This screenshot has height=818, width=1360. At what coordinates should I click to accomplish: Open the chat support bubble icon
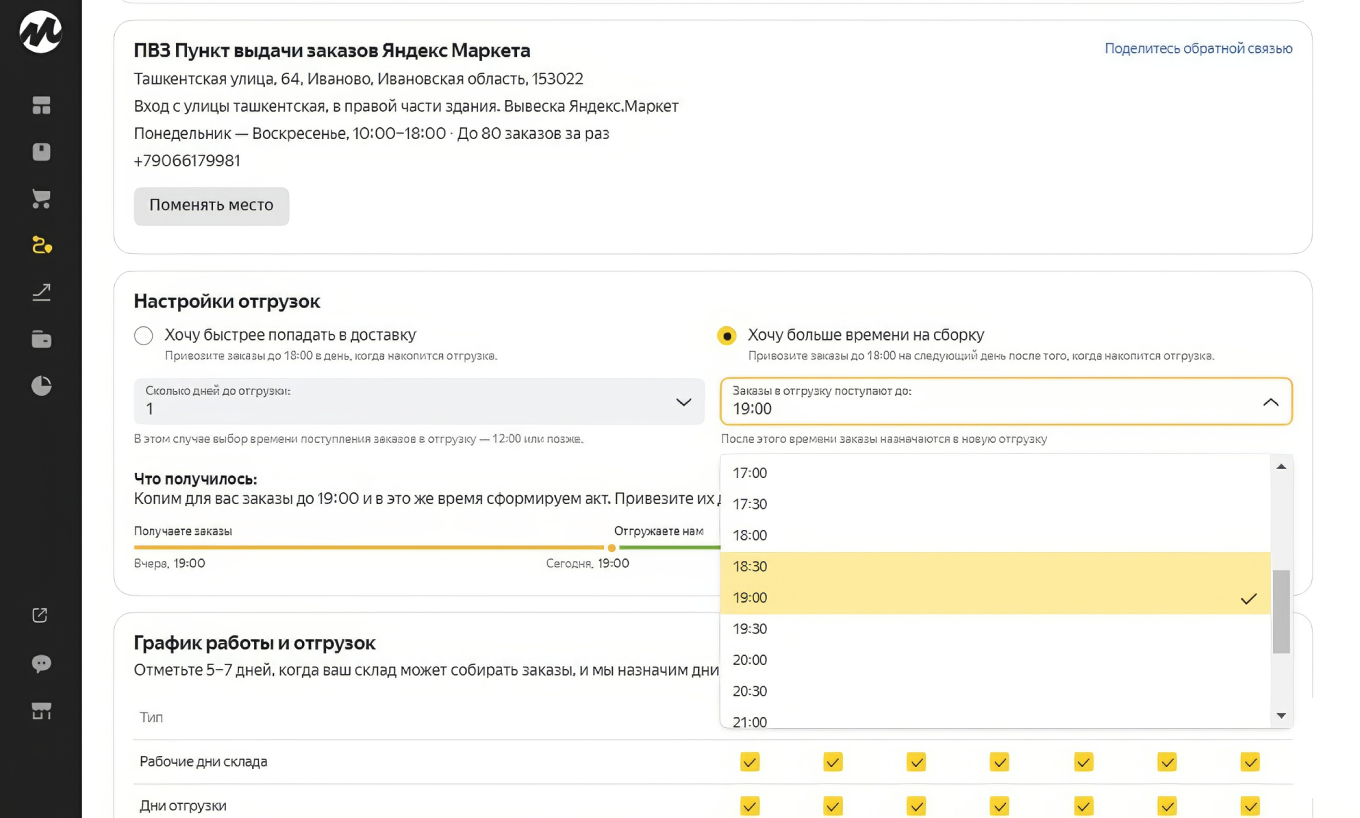[x=41, y=663]
